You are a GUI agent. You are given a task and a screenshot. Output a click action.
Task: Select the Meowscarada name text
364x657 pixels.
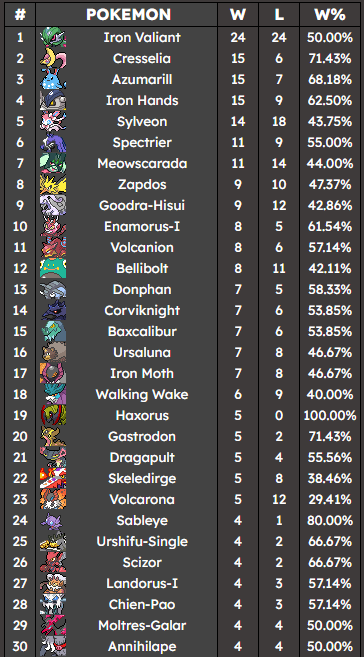(x=142, y=163)
